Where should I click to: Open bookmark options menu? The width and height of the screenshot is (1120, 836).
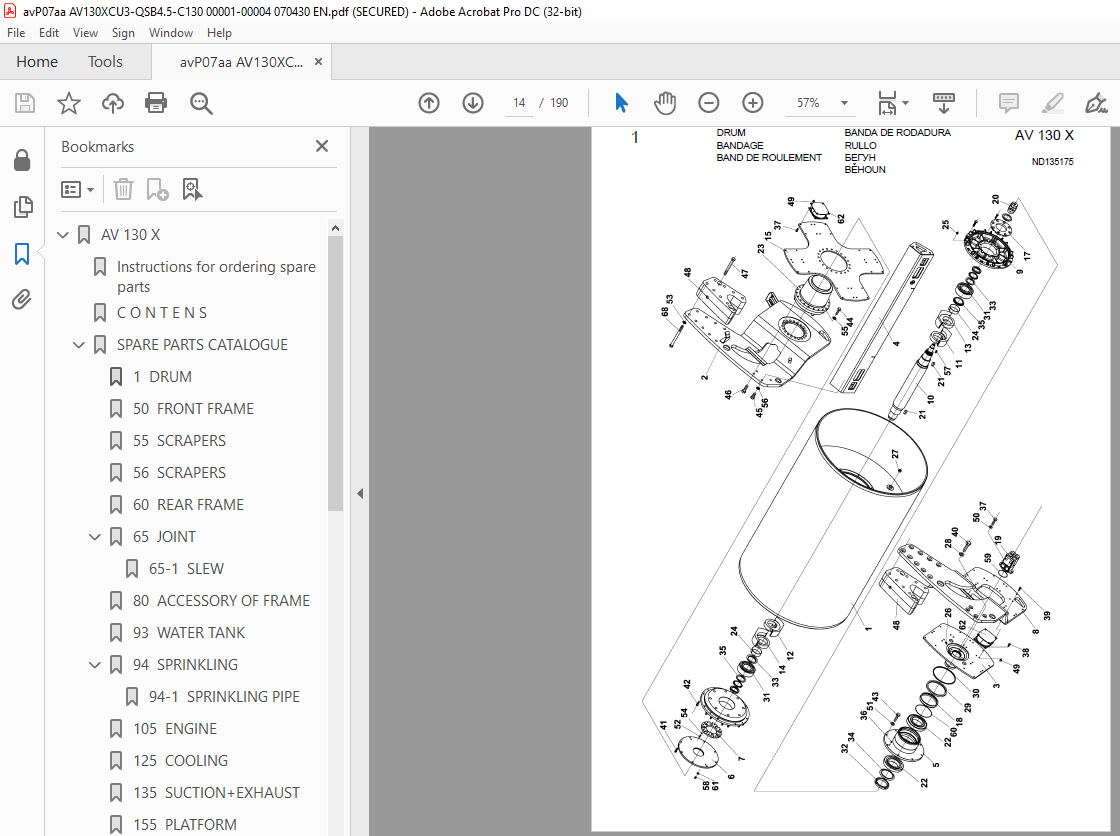tap(78, 189)
